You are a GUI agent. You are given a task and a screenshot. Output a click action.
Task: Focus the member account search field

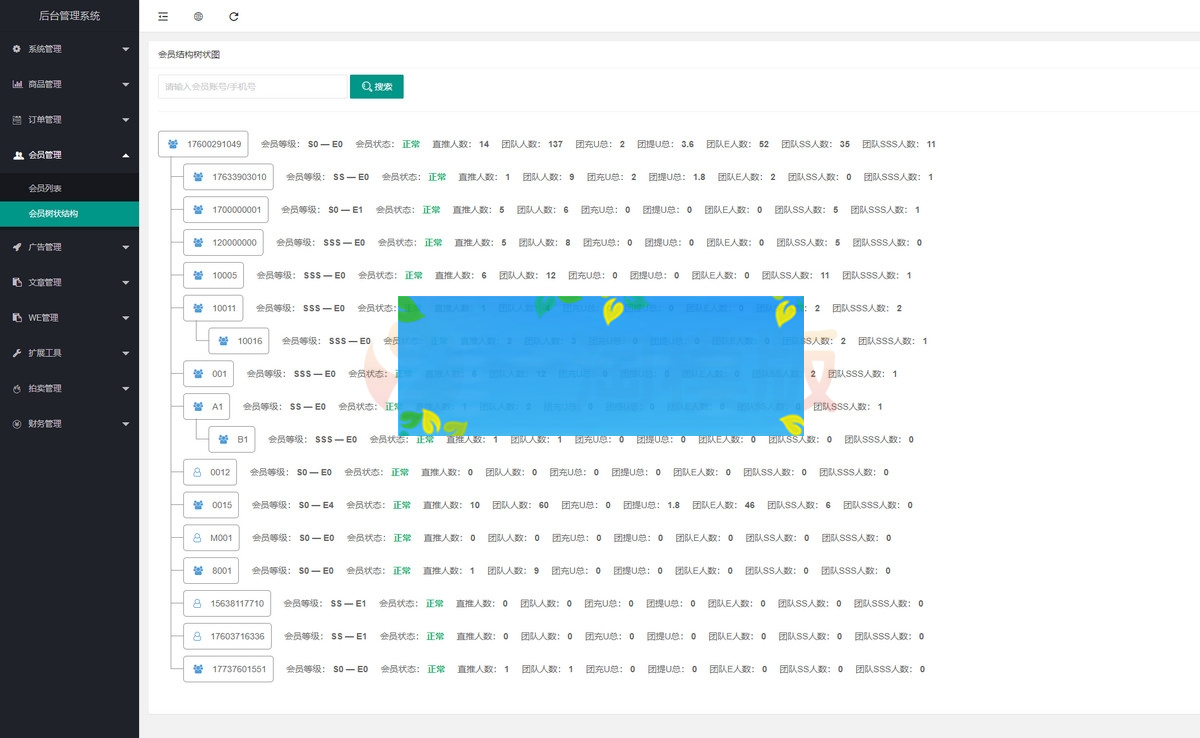(x=252, y=87)
